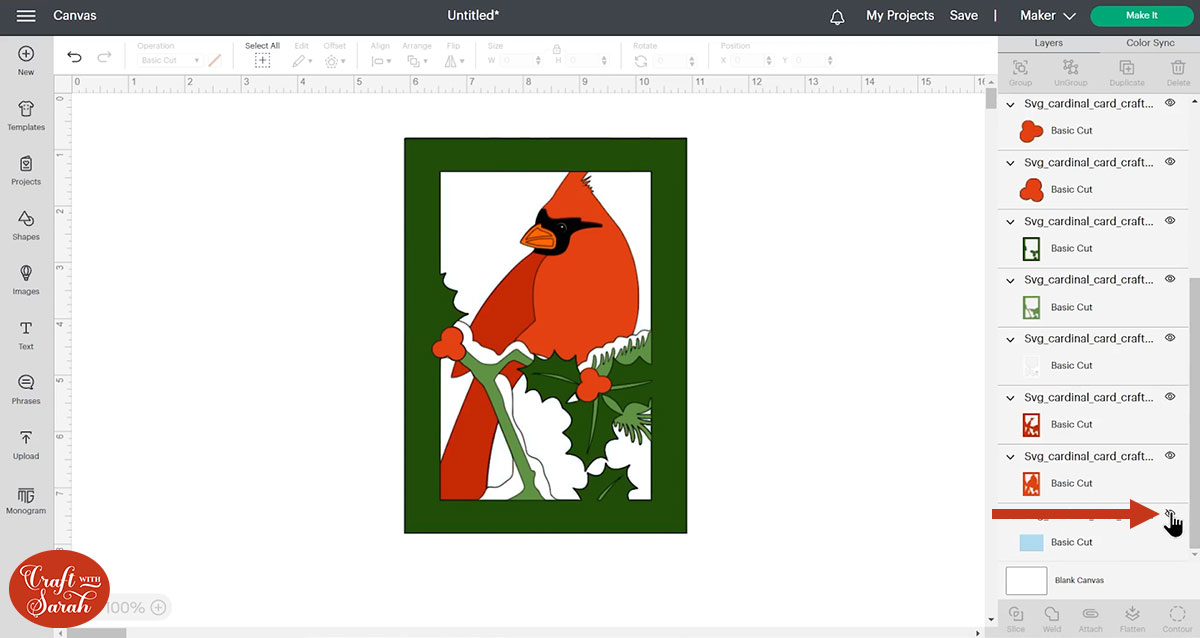Open the Maker machine dropdown
The height and width of the screenshot is (638, 1200).
click(1047, 16)
